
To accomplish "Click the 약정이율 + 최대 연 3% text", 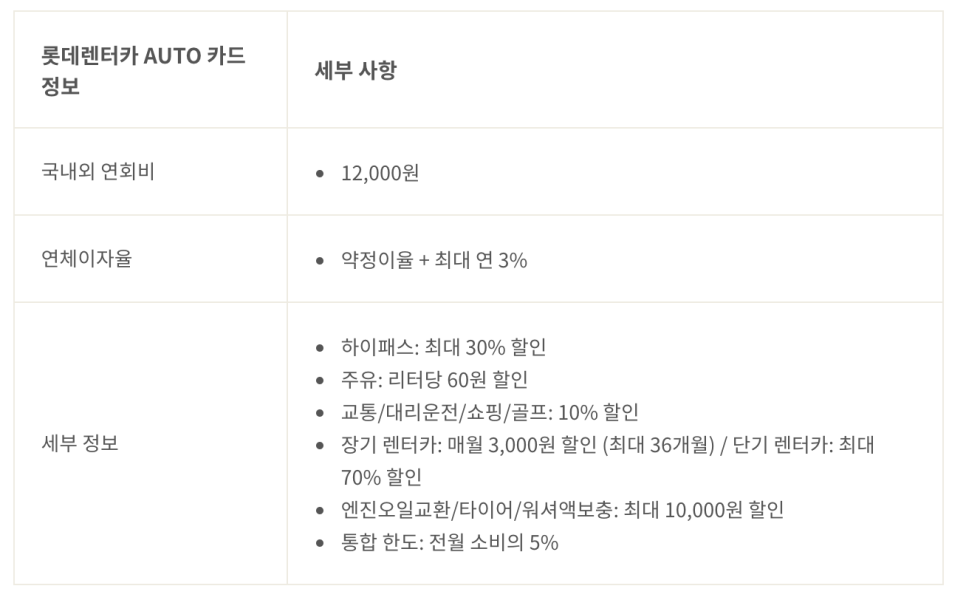I will point(434,260).
